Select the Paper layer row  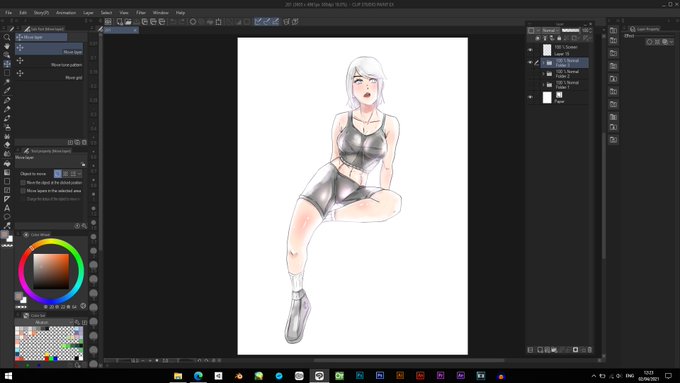[564, 97]
